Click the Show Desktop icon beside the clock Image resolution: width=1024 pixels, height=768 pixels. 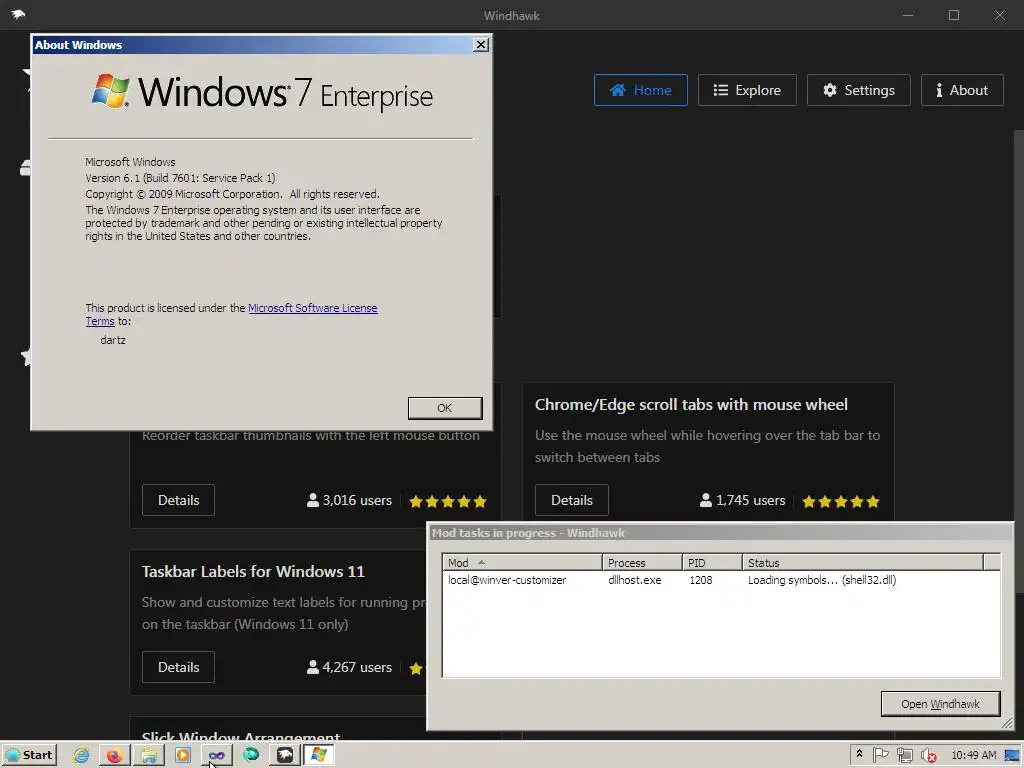tap(1012, 755)
